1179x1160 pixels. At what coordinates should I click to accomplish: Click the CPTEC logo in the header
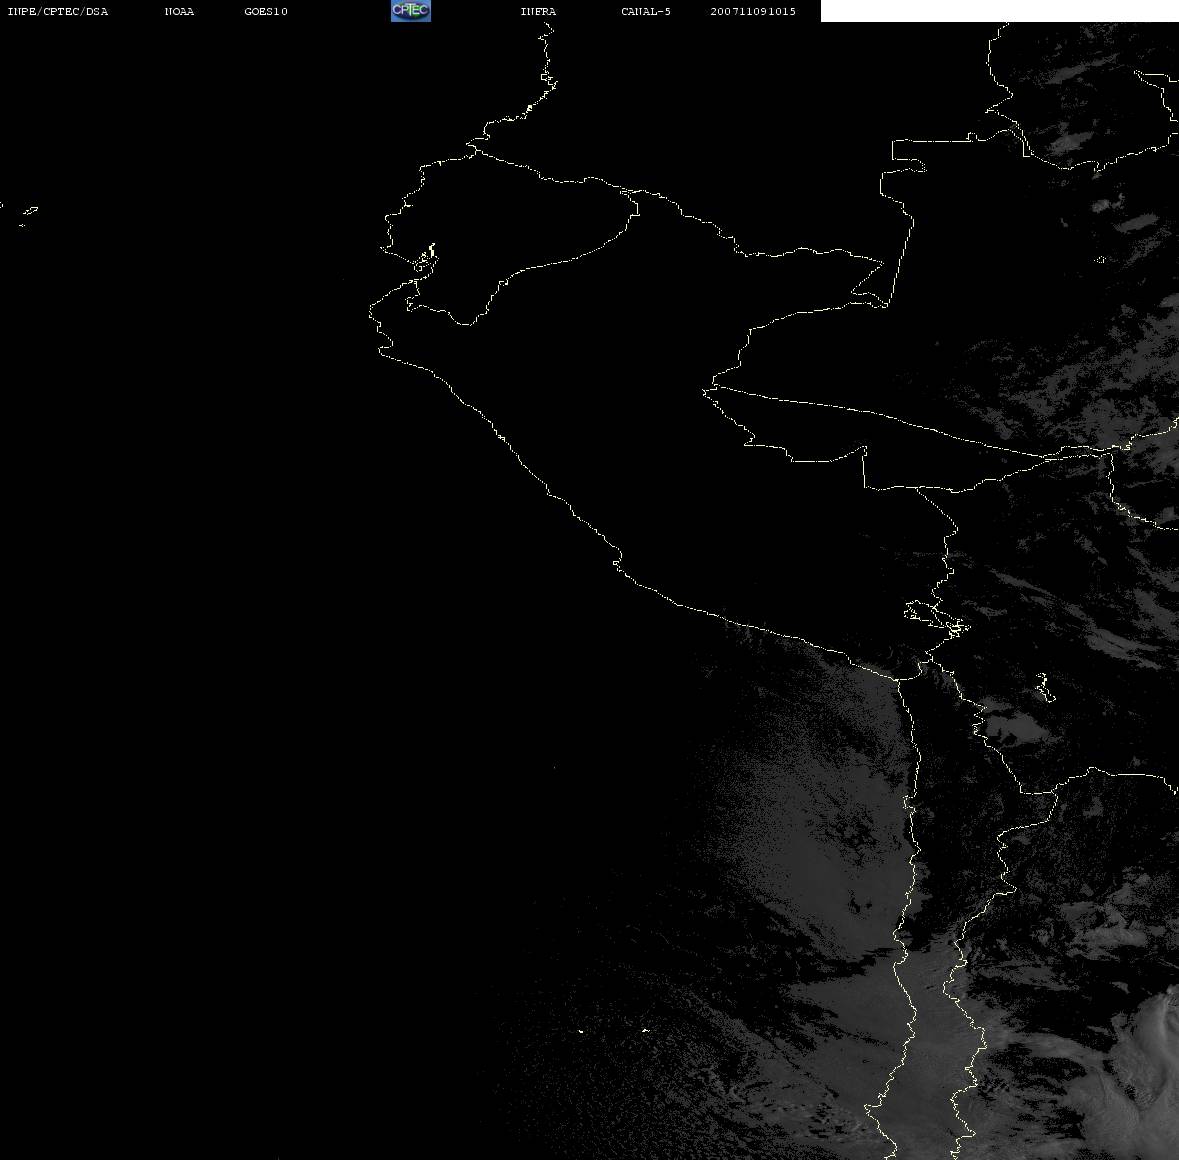click(411, 11)
